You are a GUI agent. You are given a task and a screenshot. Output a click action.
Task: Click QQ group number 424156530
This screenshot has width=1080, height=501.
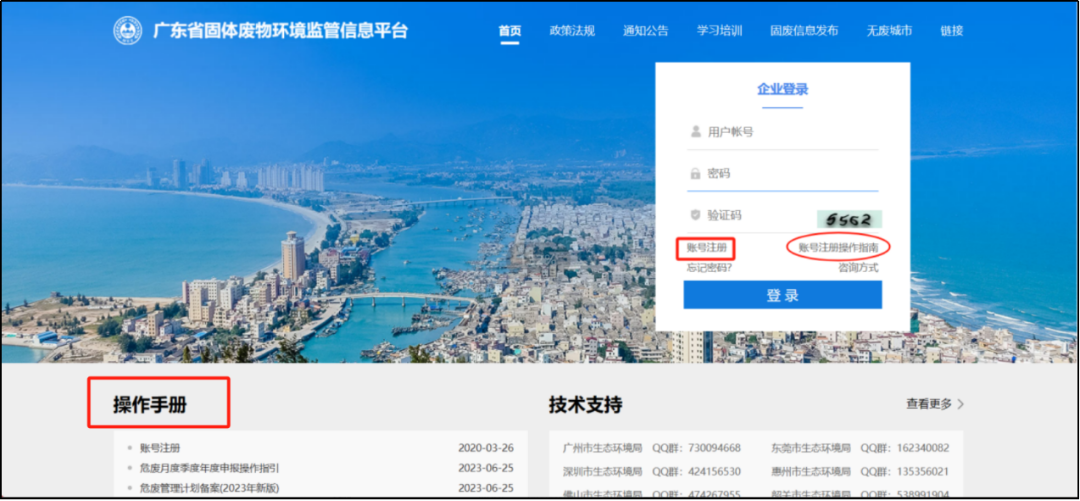[x=714, y=472]
